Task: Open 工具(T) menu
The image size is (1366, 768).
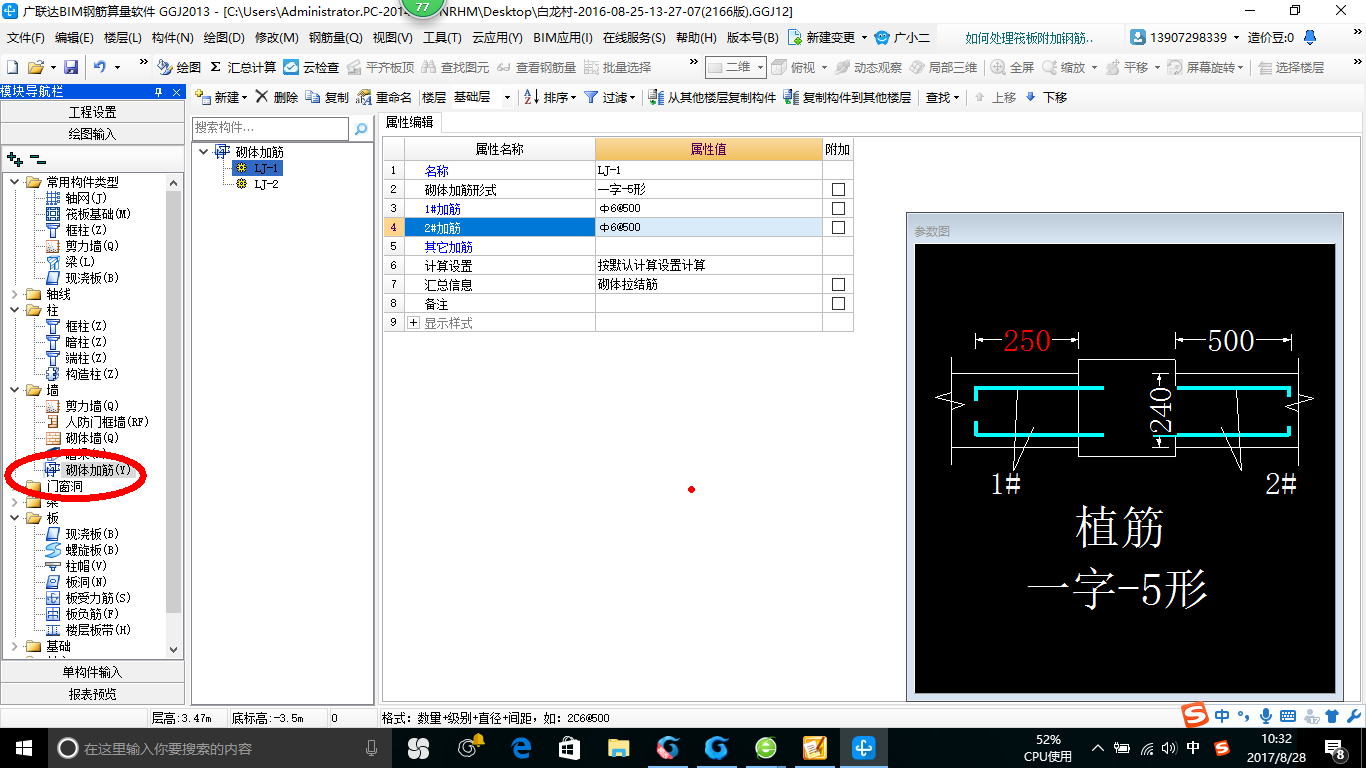Action: pyautogui.click(x=442, y=38)
